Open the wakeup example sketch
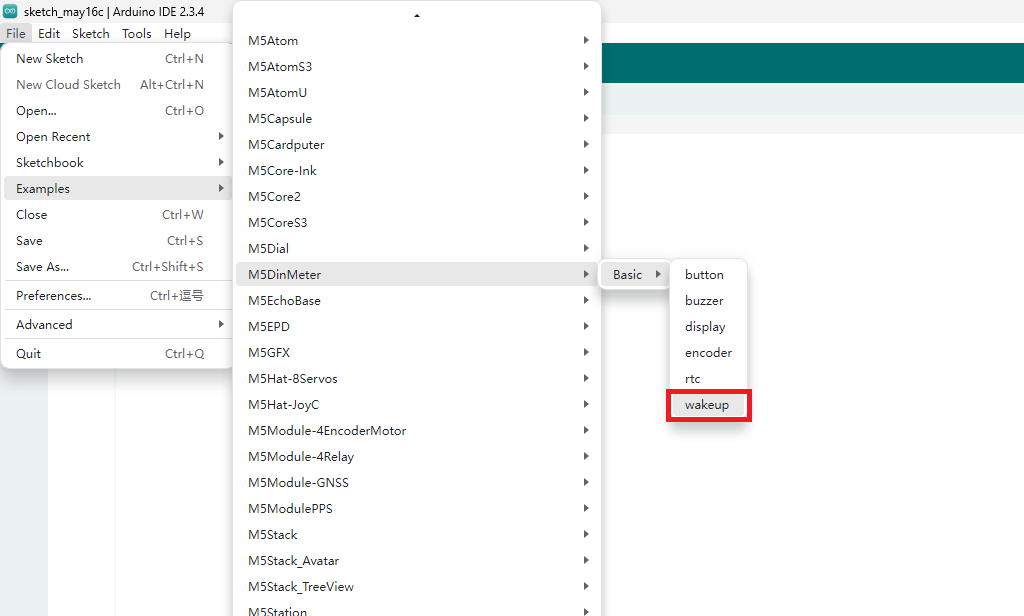The height and width of the screenshot is (616, 1024). tap(708, 405)
